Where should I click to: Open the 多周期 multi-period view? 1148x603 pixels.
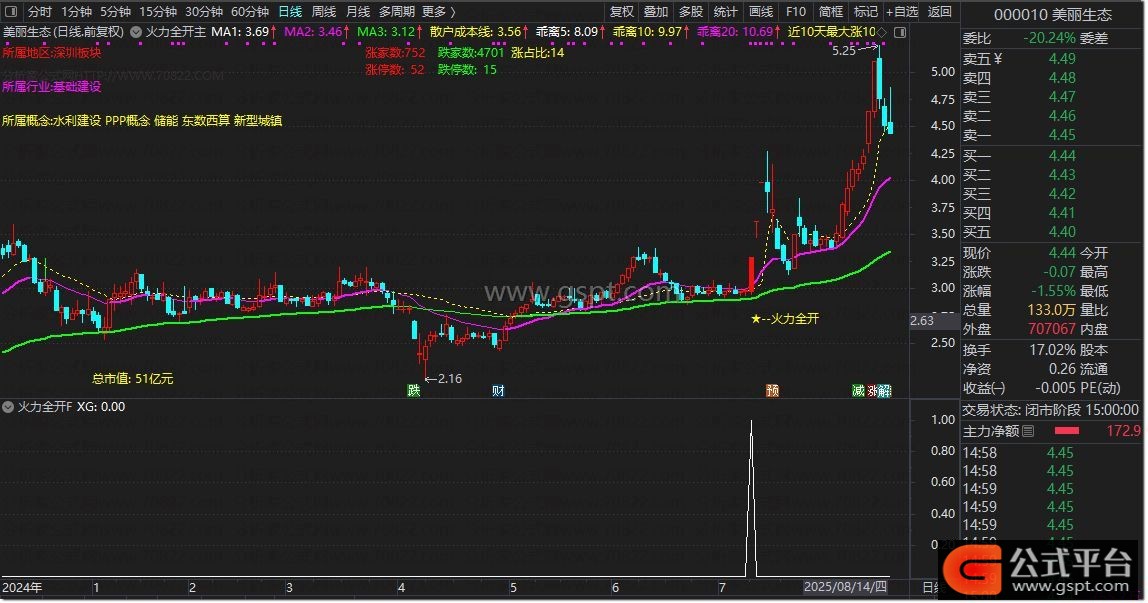[397, 12]
